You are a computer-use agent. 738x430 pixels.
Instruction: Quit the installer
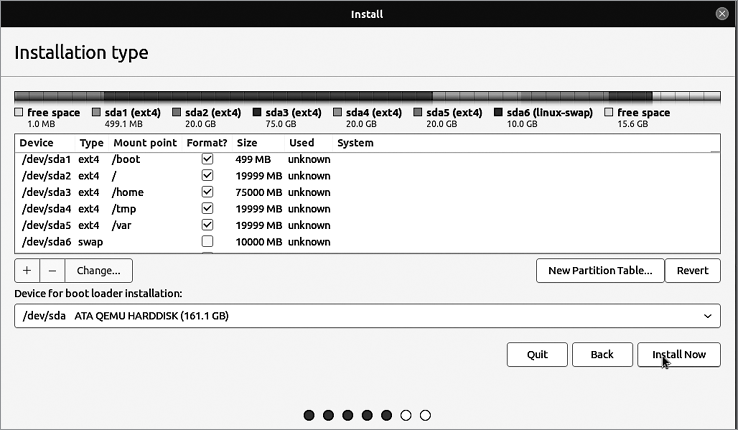pyautogui.click(x=537, y=355)
